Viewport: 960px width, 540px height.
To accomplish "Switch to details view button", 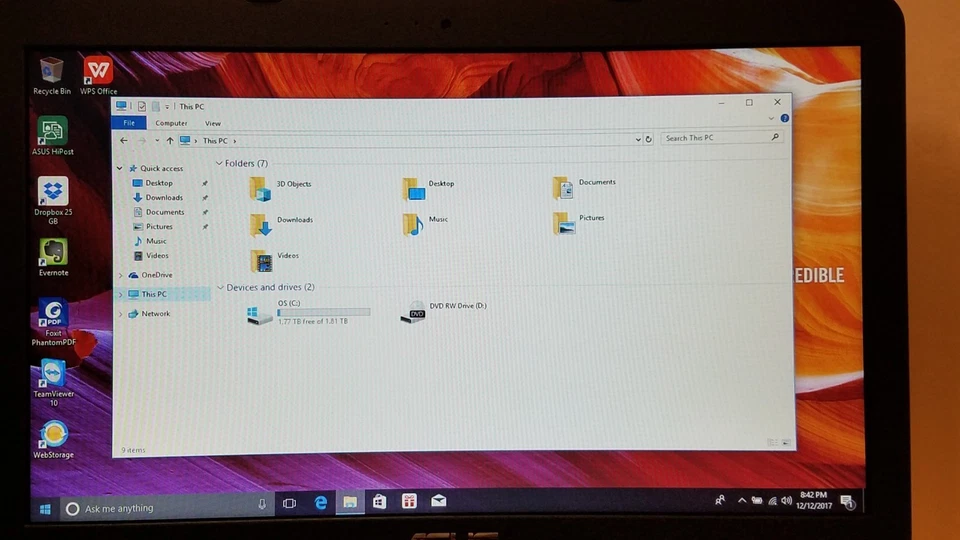I will pos(773,442).
